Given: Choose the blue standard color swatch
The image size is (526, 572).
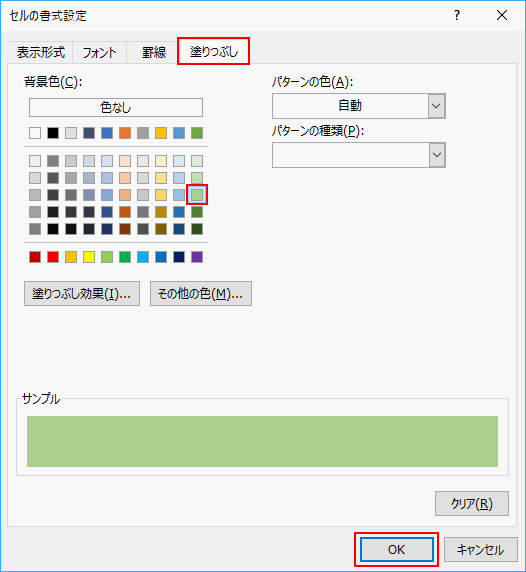Looking at the screenshot, I should click(161, 257).
